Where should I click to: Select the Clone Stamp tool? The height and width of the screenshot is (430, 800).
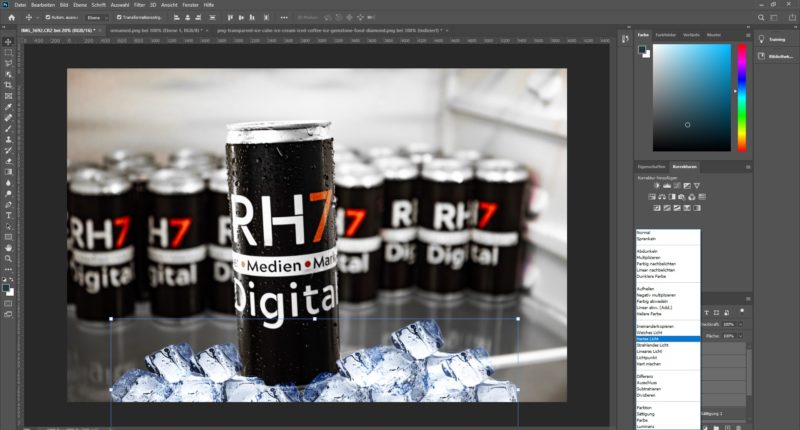tap(8, 139)
